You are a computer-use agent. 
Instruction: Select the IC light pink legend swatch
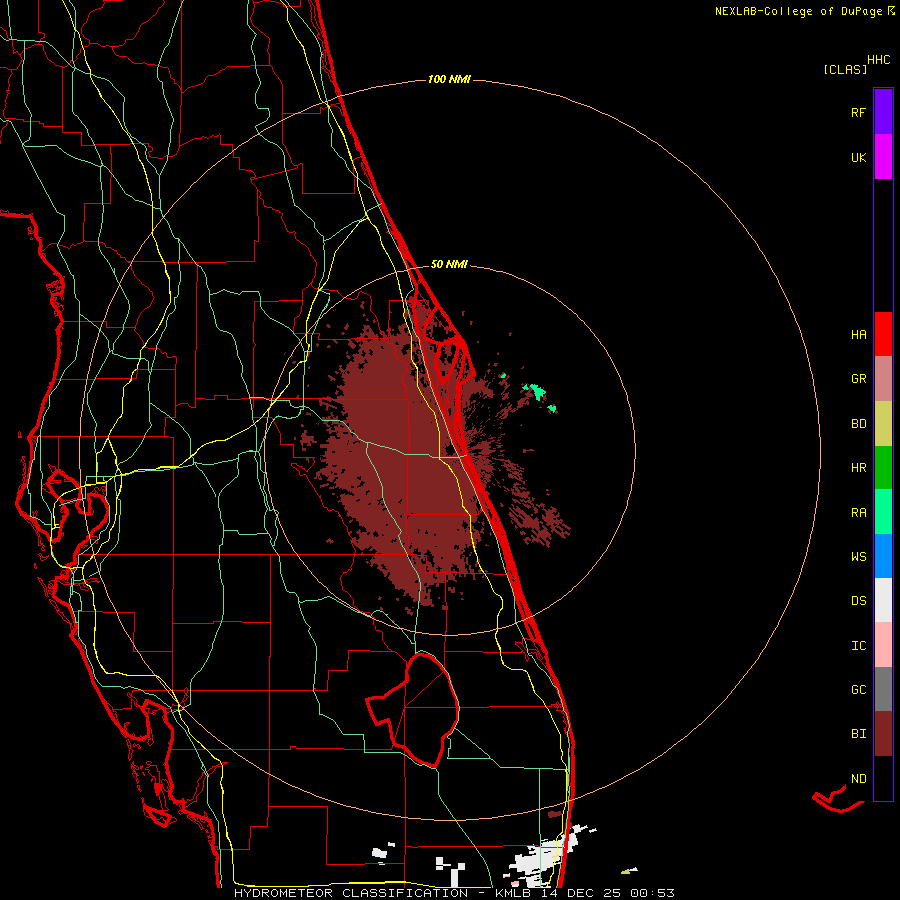[883, 645]
